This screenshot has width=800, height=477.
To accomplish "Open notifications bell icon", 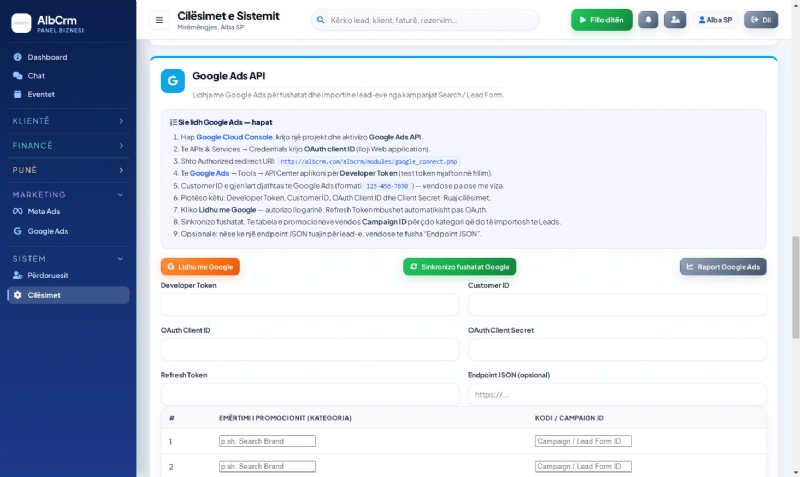I will click(x=648, y=20).
